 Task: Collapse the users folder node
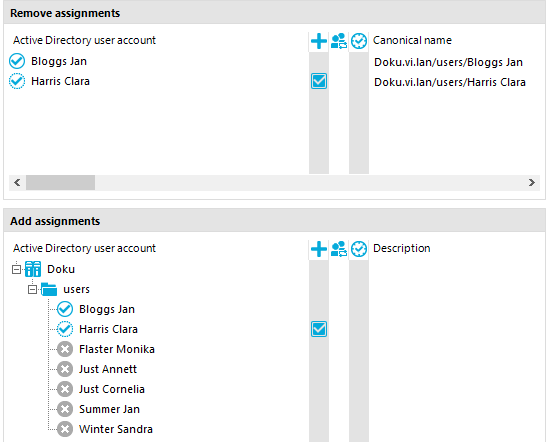(33, 290)
